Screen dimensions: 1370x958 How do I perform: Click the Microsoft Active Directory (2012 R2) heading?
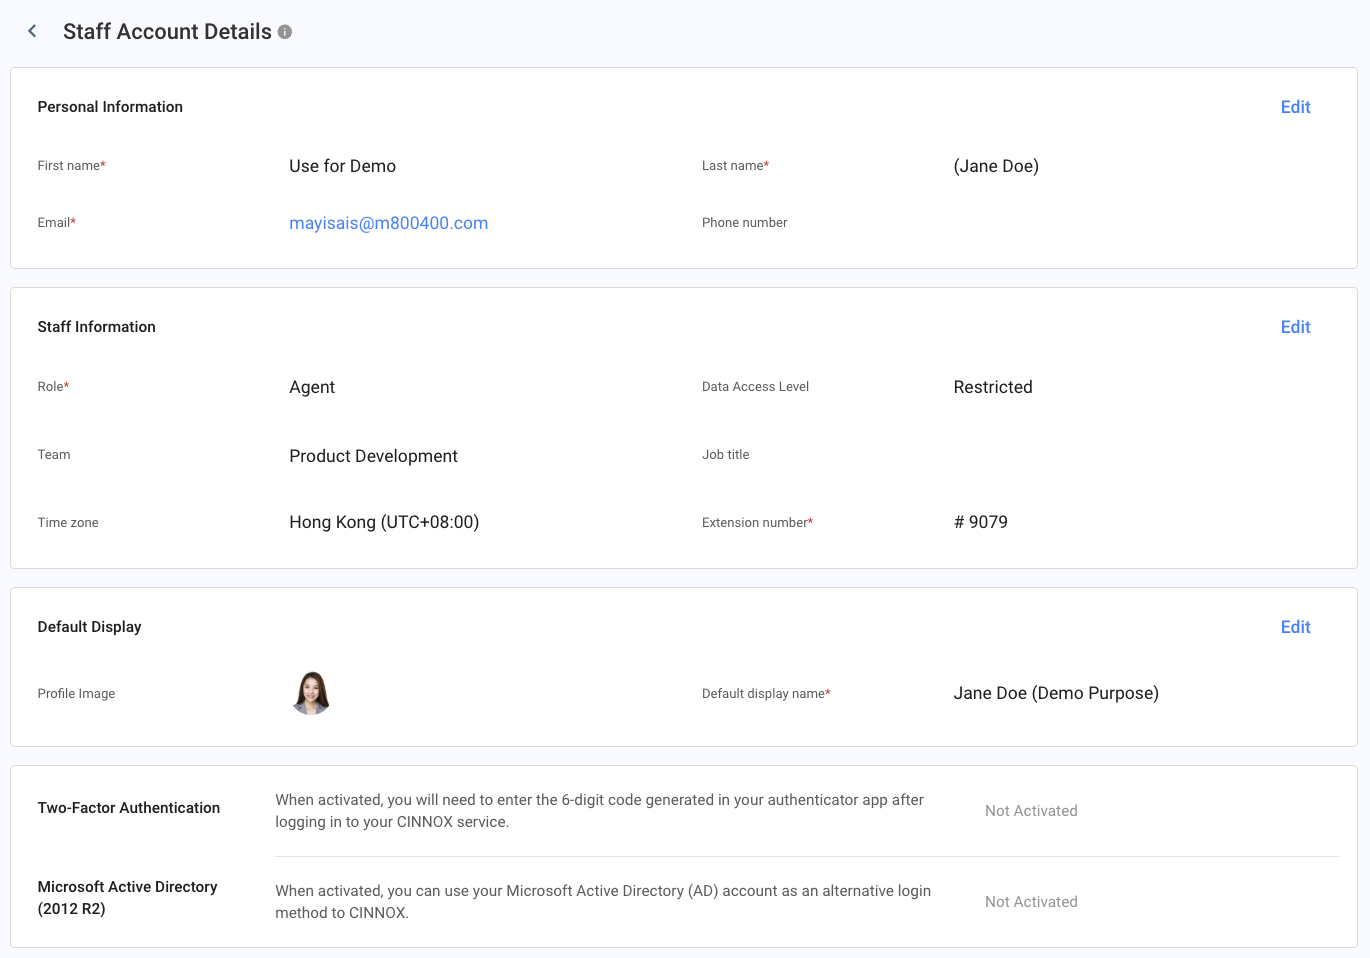tap(127, 898)
